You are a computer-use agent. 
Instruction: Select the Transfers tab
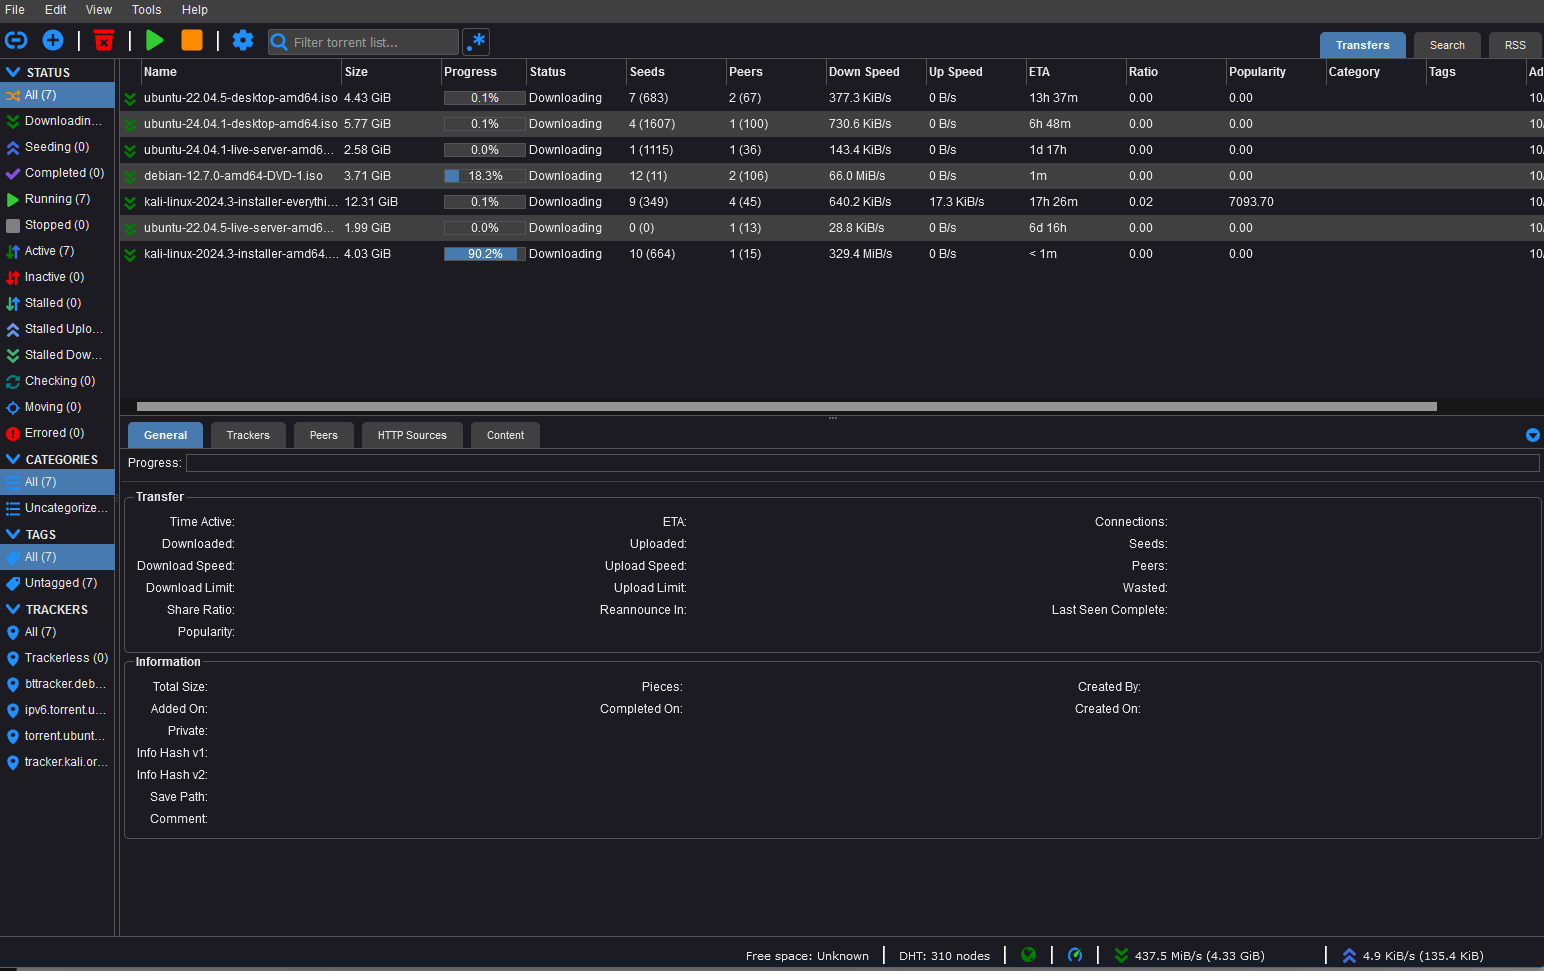pos(1362,45)
